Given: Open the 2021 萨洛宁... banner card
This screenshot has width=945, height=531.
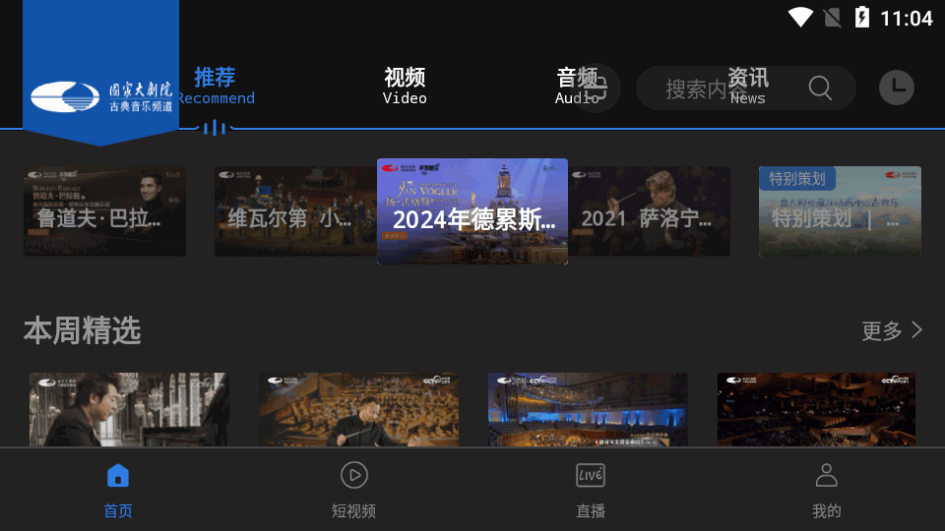Looking at the screenshot, I should 649,212.
